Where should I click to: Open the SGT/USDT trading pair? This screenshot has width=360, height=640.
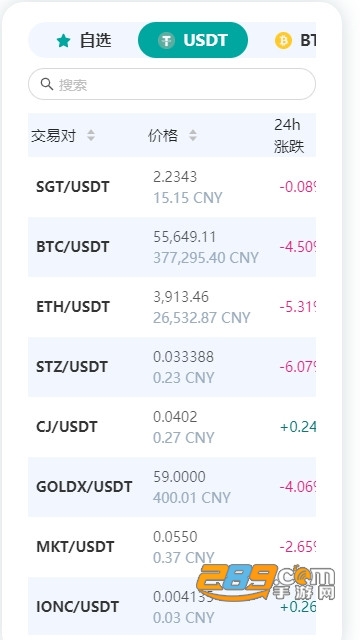coord(172,187)
